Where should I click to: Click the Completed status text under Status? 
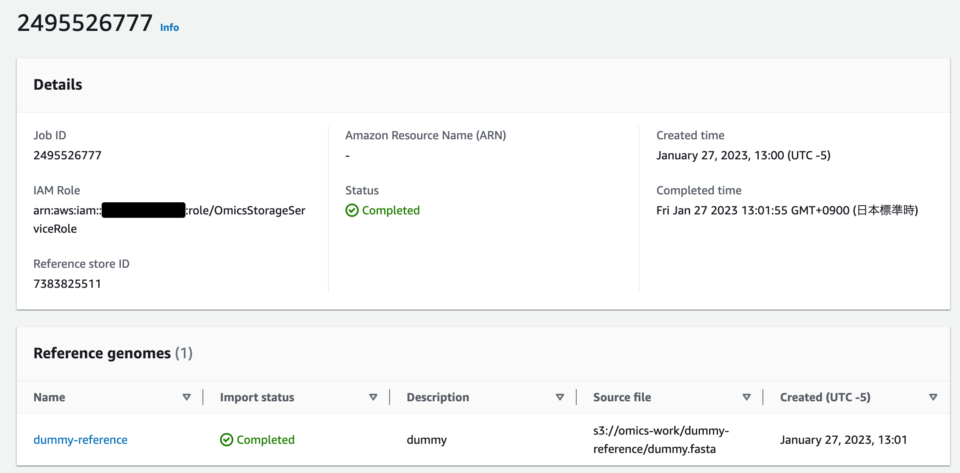[391, 210]
